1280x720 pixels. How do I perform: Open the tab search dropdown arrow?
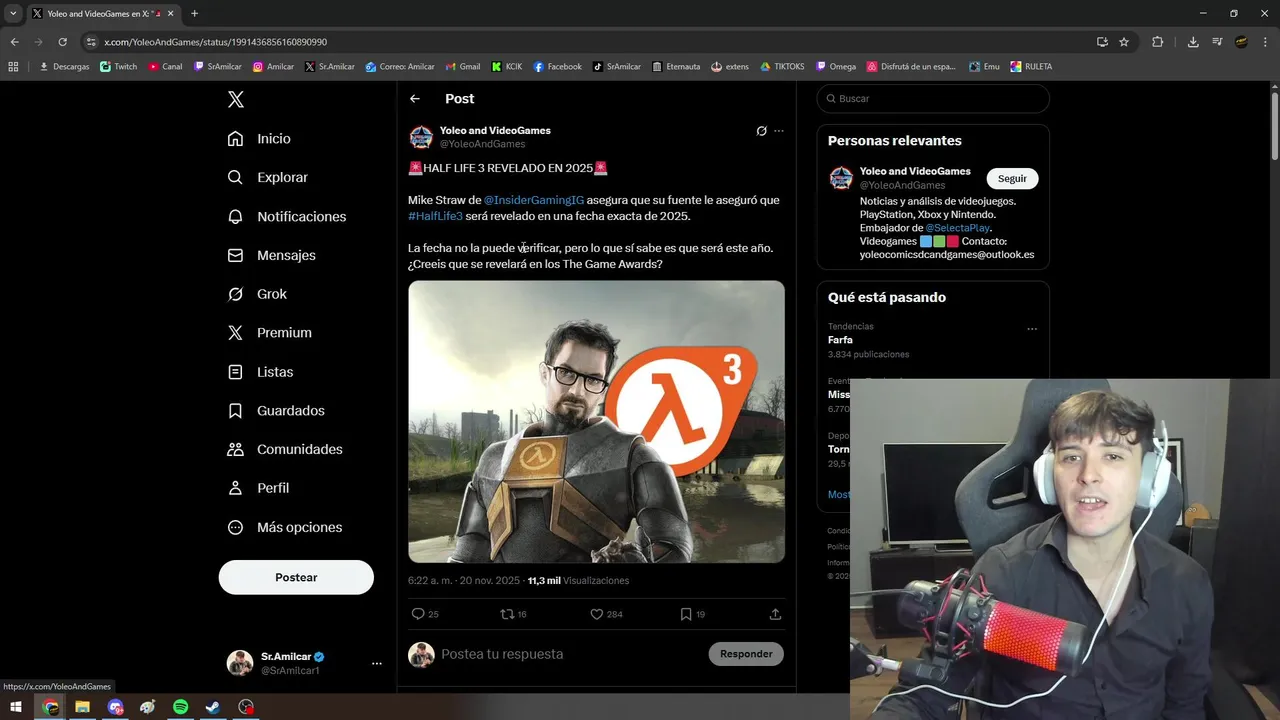click(x=13, y=13)
